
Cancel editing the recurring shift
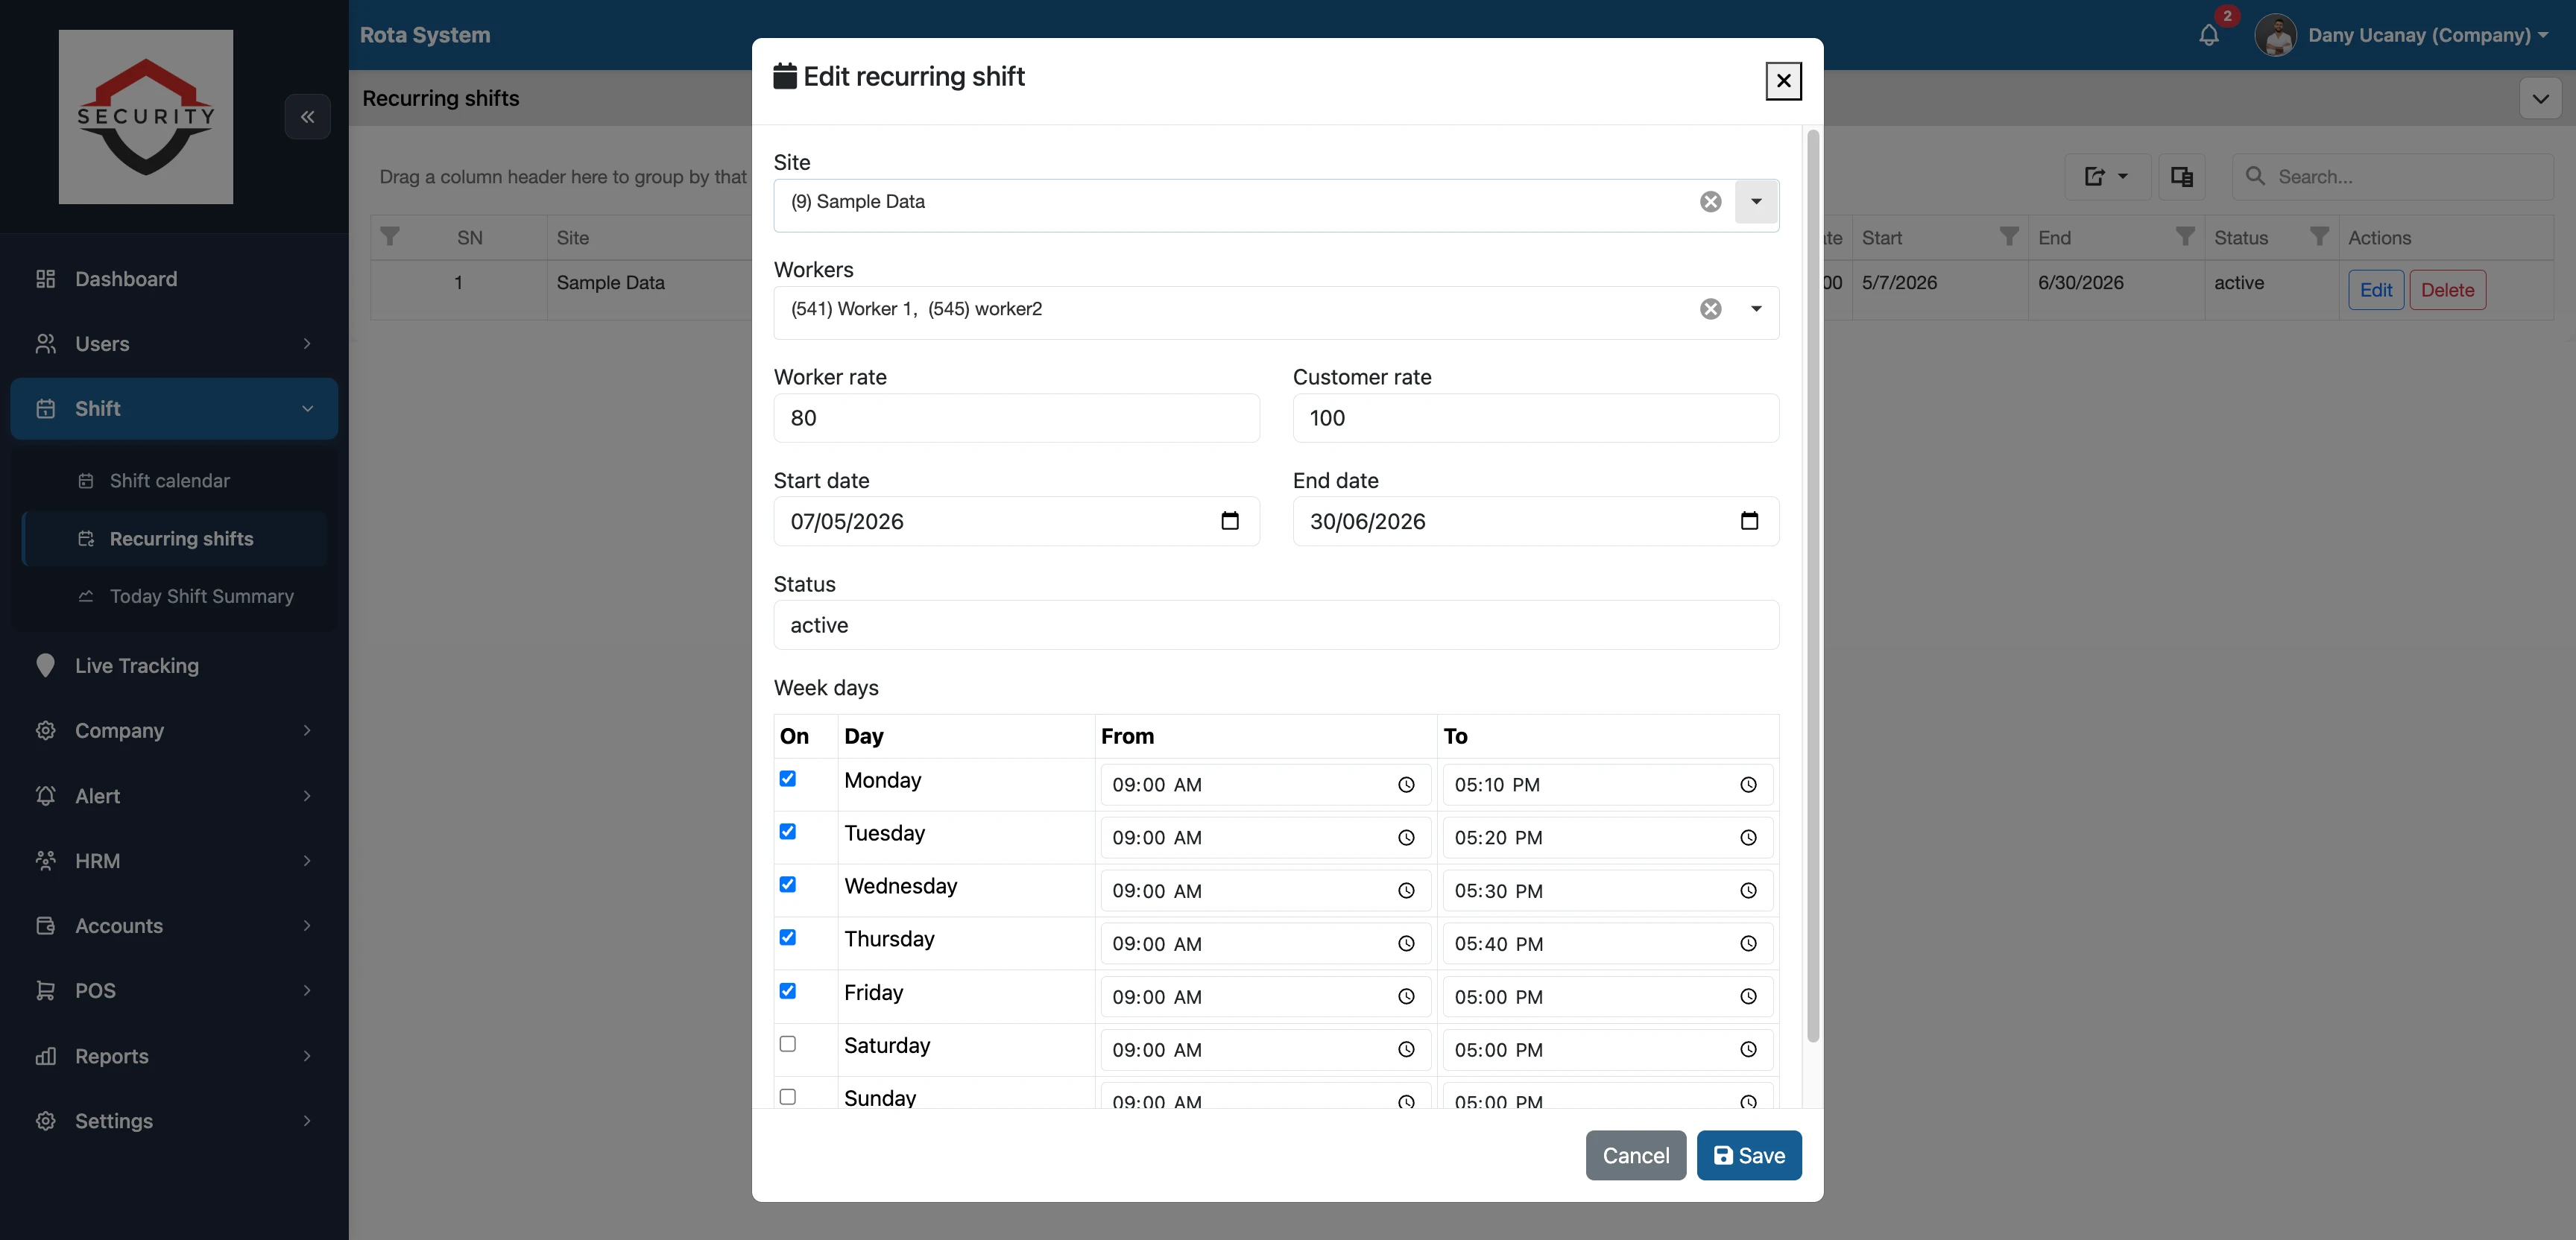(x=1636, y=1156)
